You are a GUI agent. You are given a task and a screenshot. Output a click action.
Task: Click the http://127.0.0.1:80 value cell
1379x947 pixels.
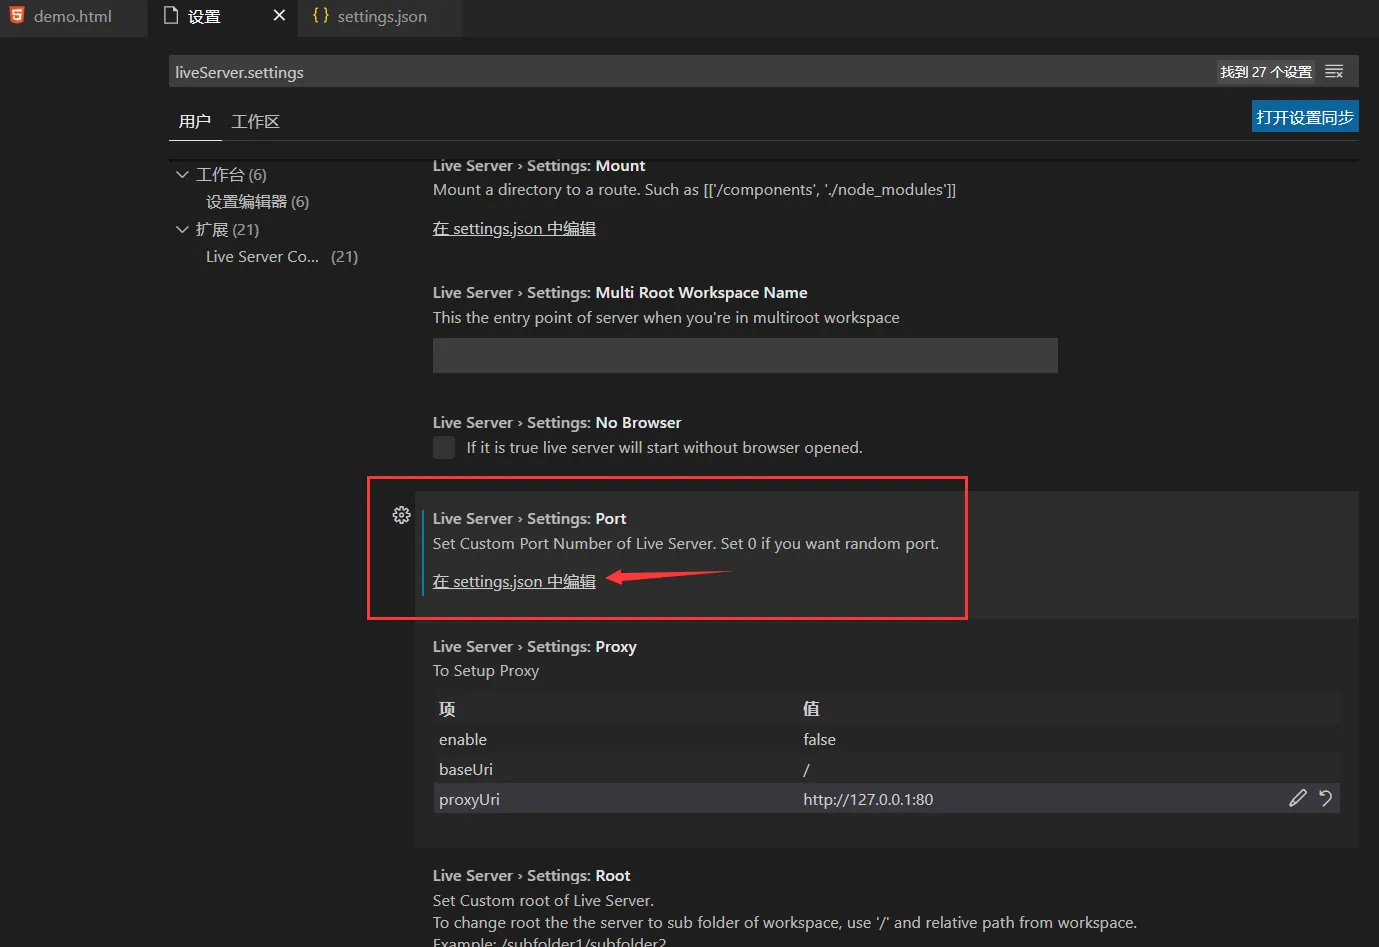[x=868, y=799]
